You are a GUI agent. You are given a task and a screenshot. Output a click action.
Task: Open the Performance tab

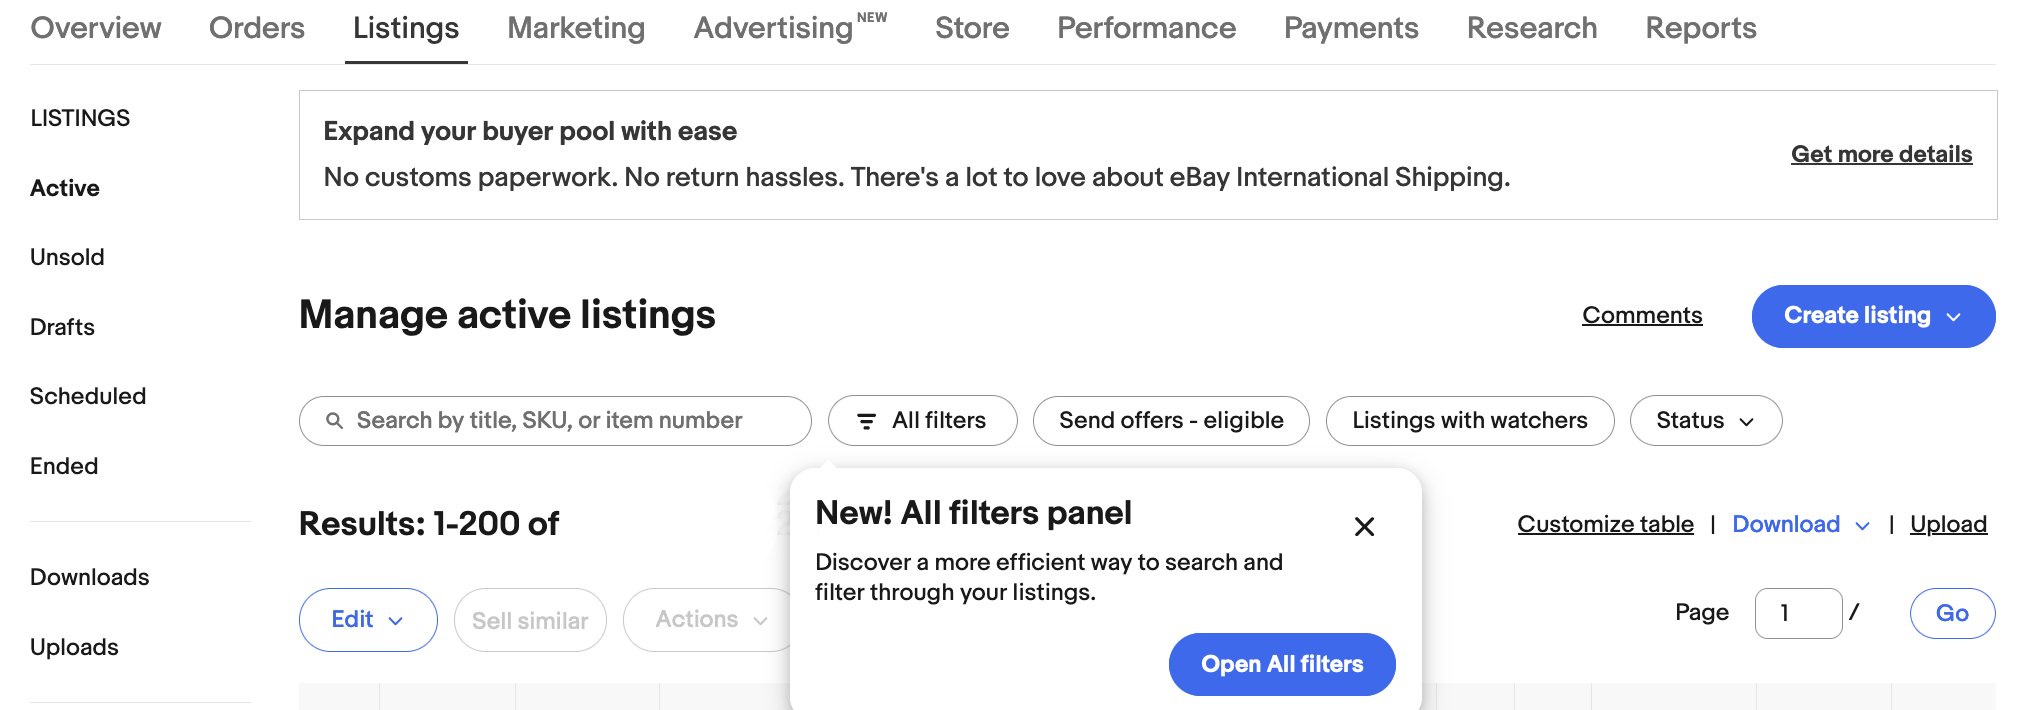(1146, 28)
